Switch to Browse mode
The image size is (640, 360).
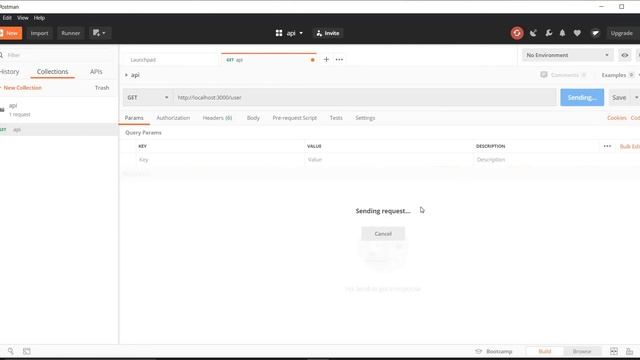[x=582, y=351]
